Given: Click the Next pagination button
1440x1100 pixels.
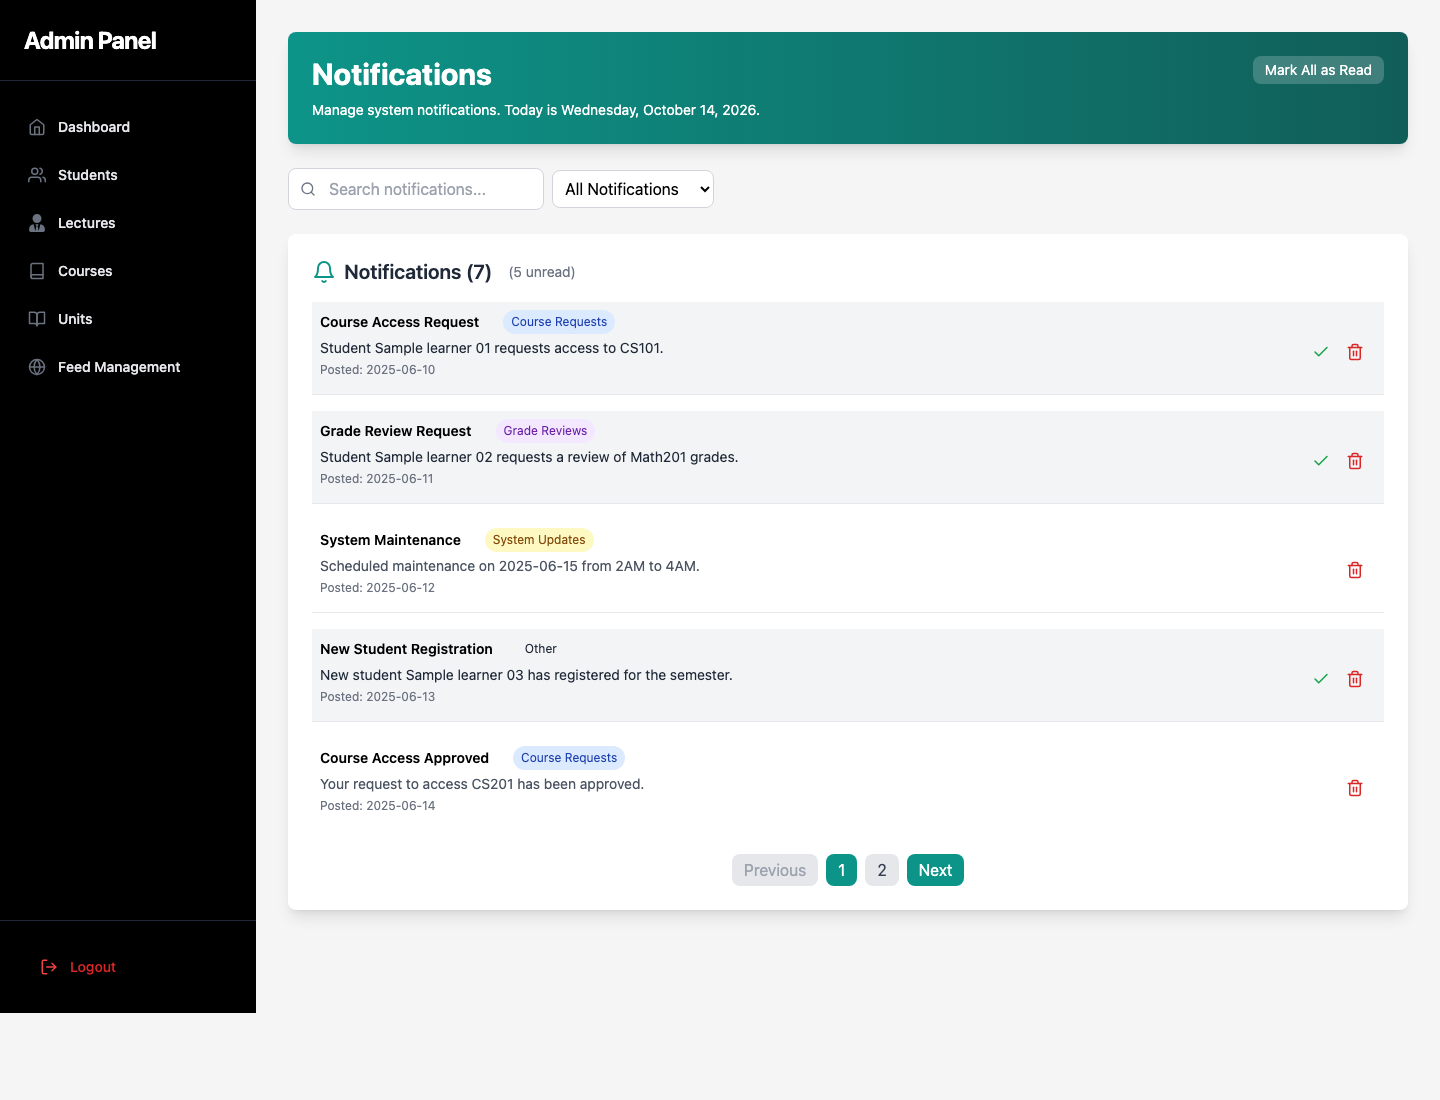Looking at the screenshot, I should (x=935, y=870).
